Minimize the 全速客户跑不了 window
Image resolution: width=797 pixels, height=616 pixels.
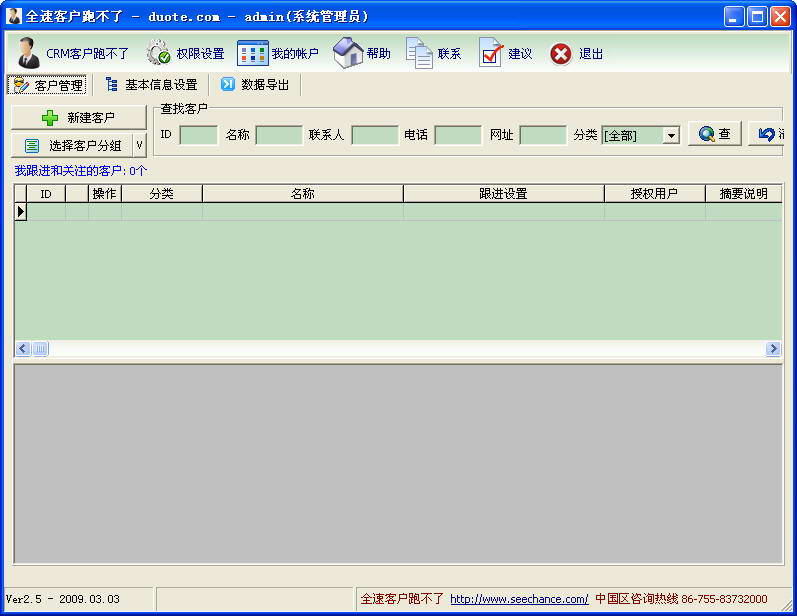[x=733, y=17]
